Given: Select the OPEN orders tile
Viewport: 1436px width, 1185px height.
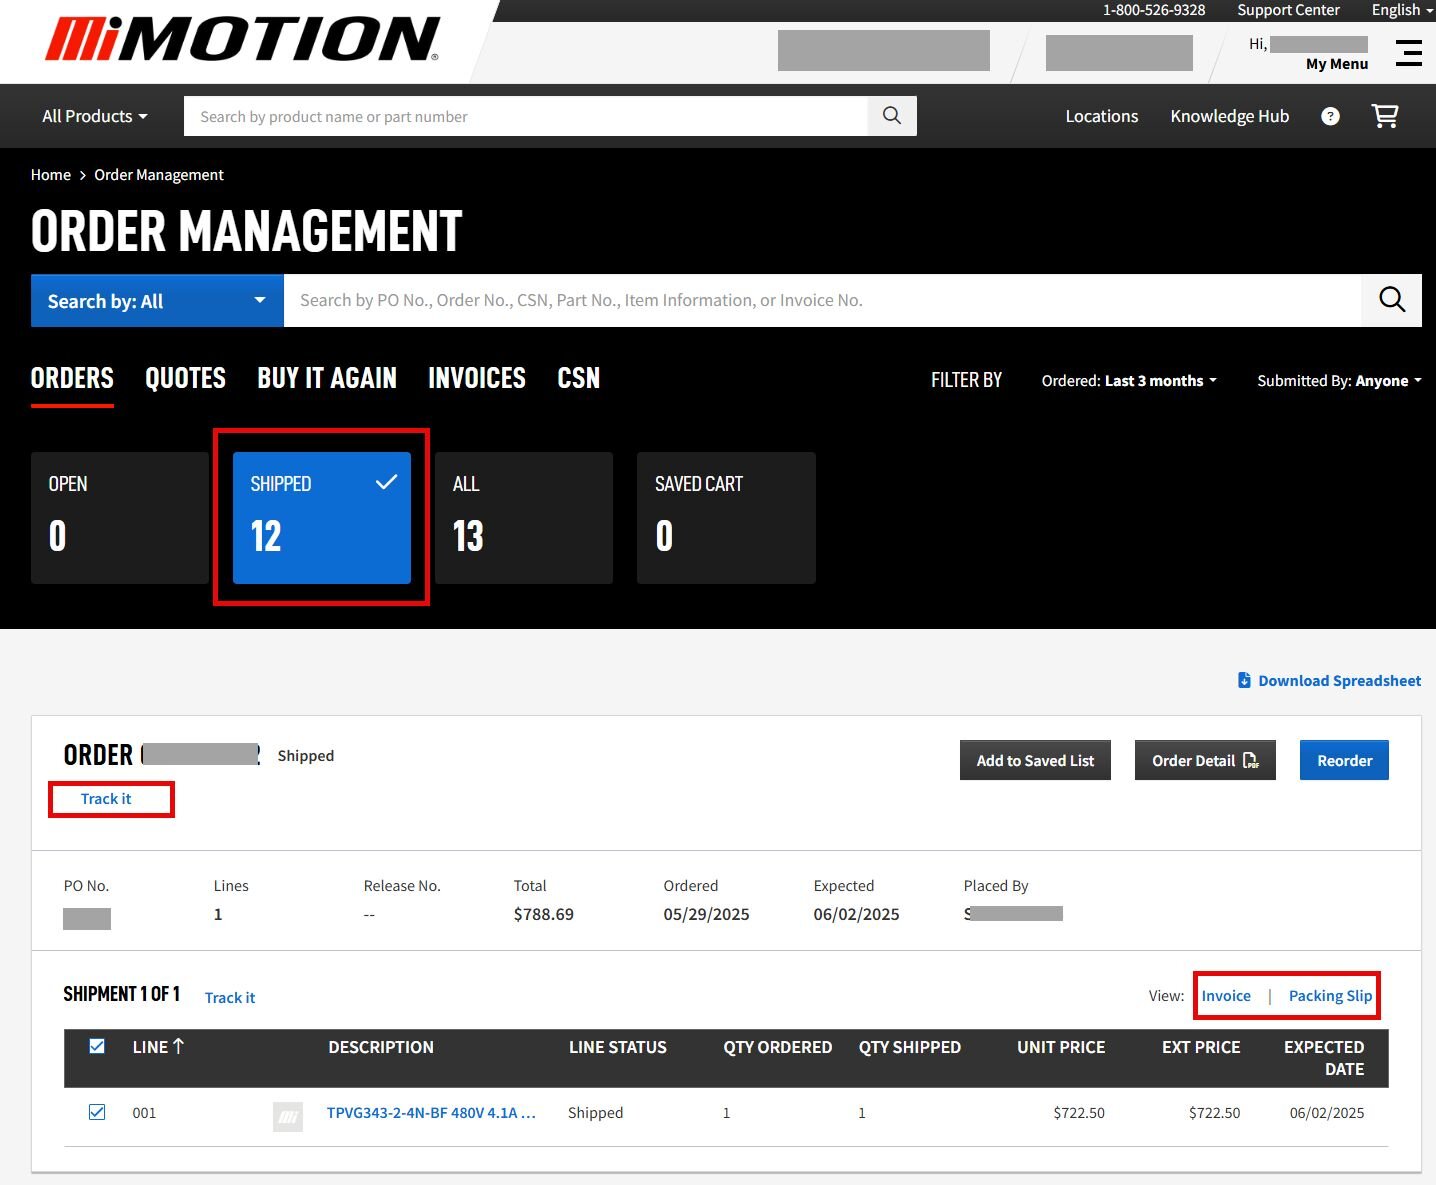Looking at the screenshot, I should pos(120,517).
